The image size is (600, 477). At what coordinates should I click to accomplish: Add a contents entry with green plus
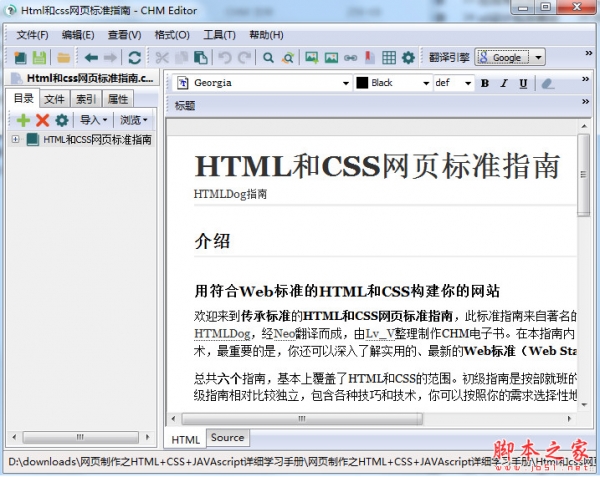tap(23, 120)
